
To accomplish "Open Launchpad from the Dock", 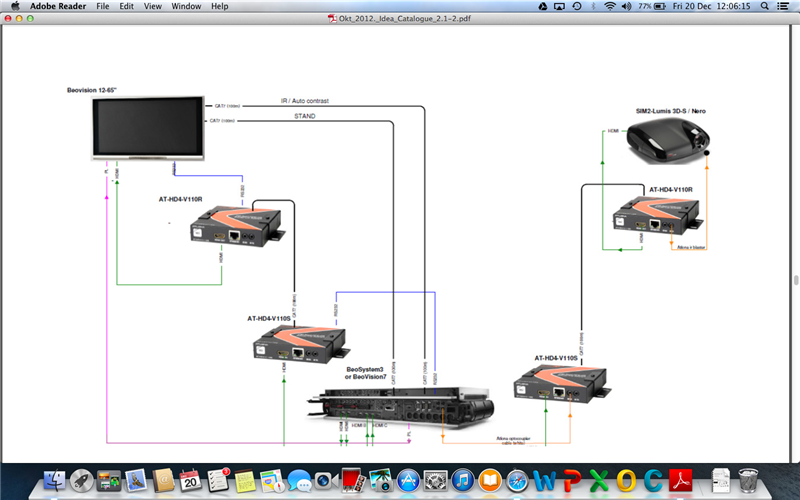I will 81,481.
